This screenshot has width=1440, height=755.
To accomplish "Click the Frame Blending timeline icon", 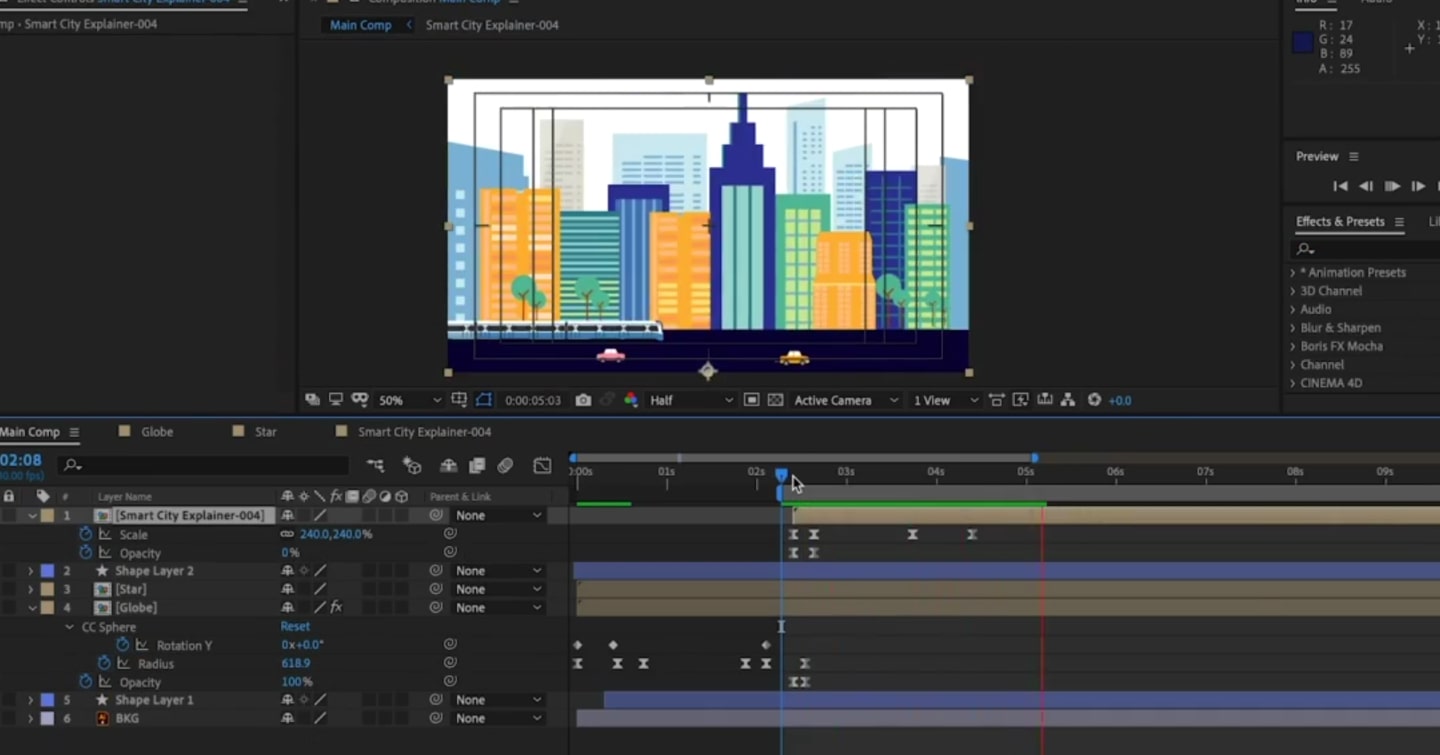I will pos(477,465).
